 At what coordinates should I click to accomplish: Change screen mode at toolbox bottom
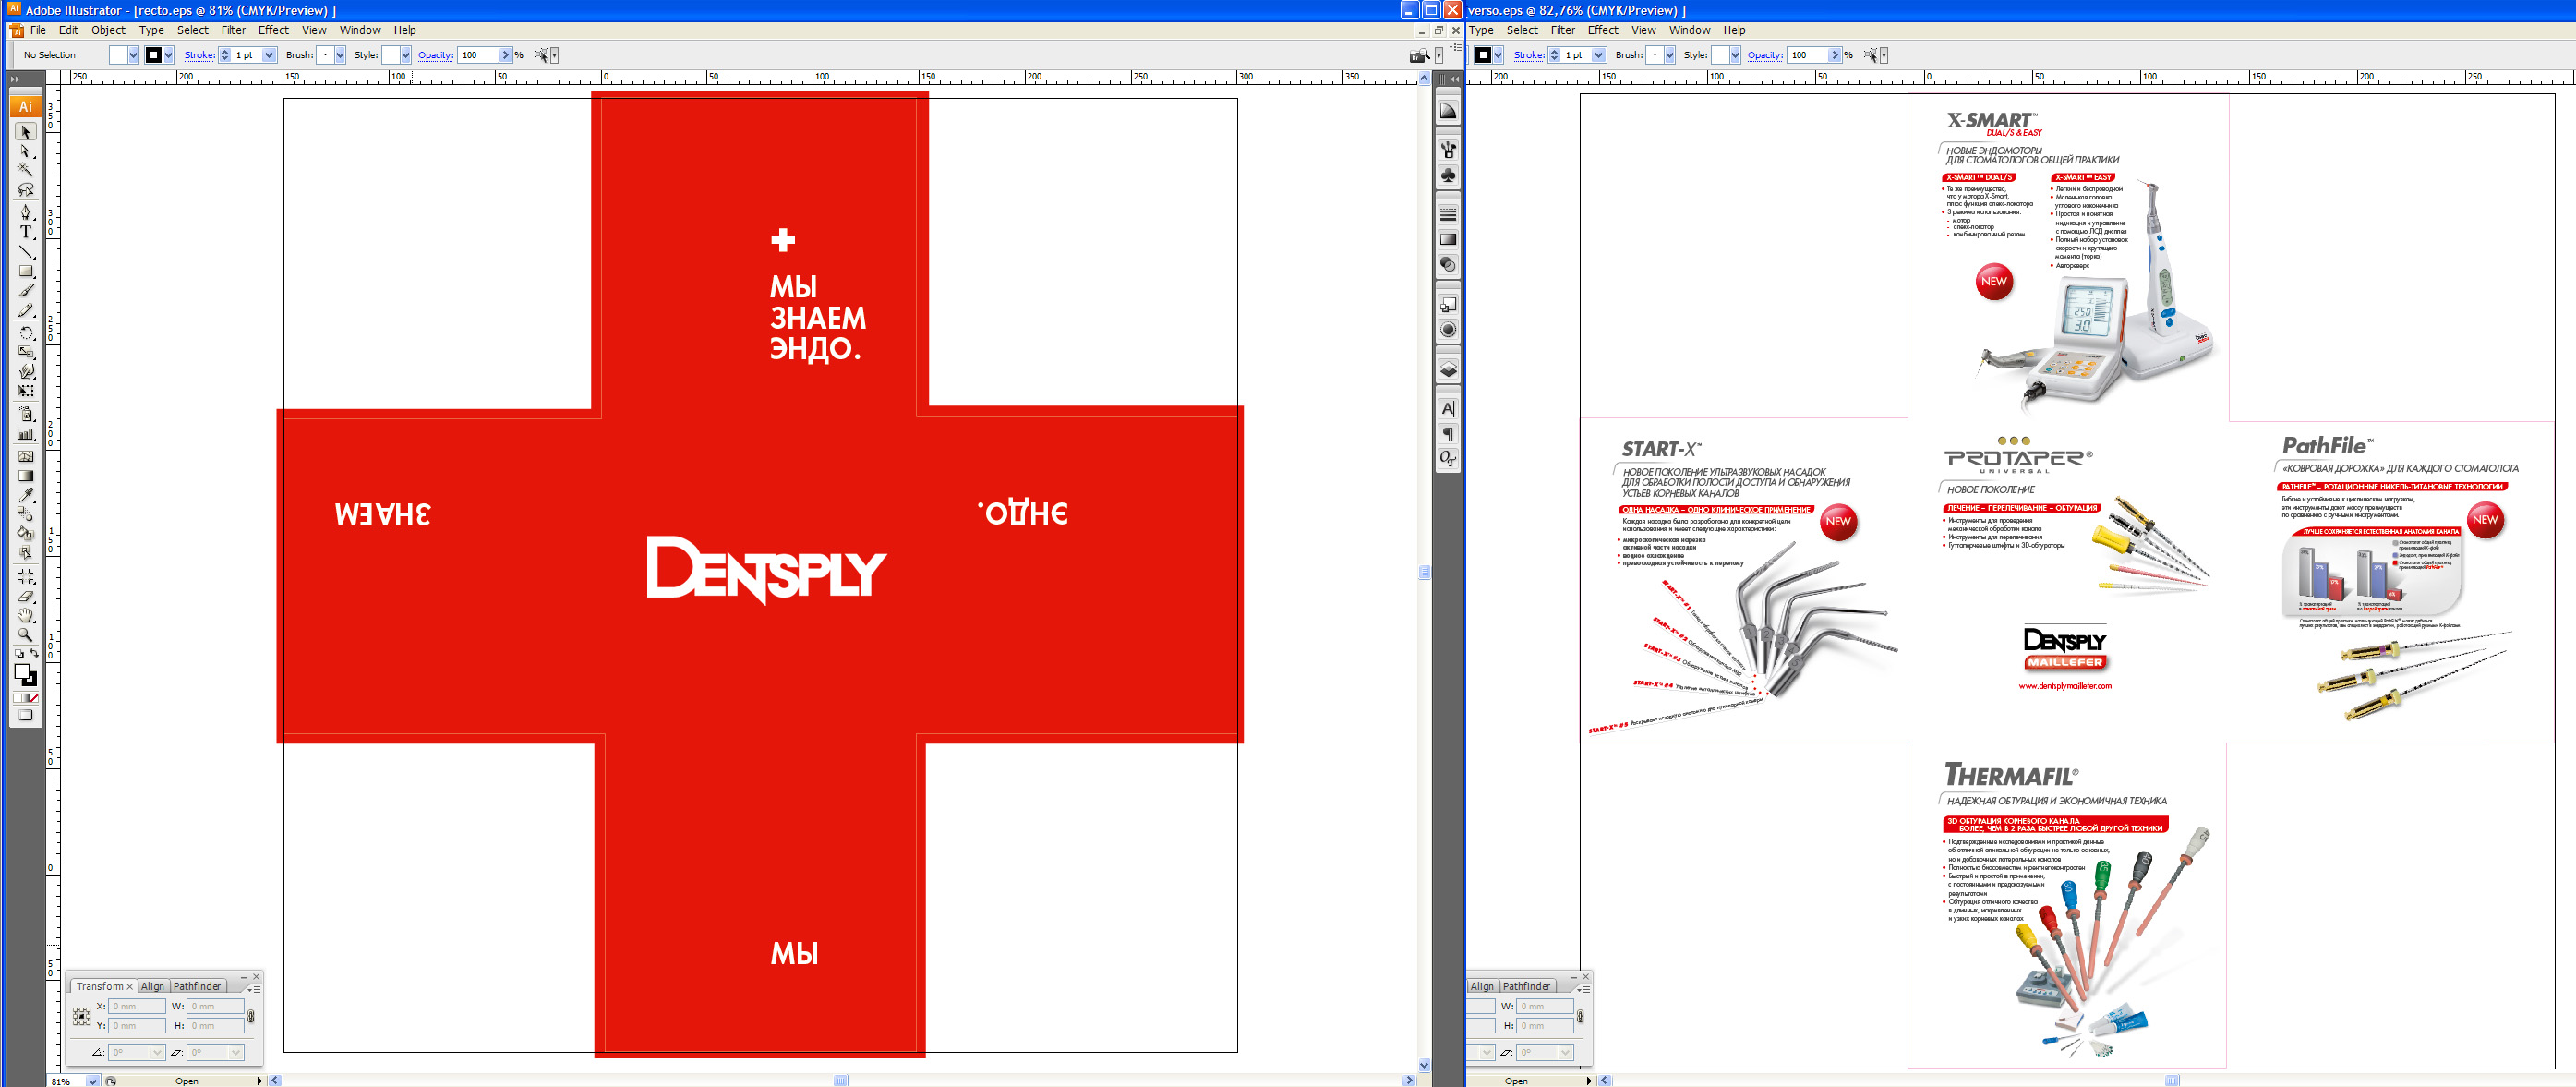(26, 715)
